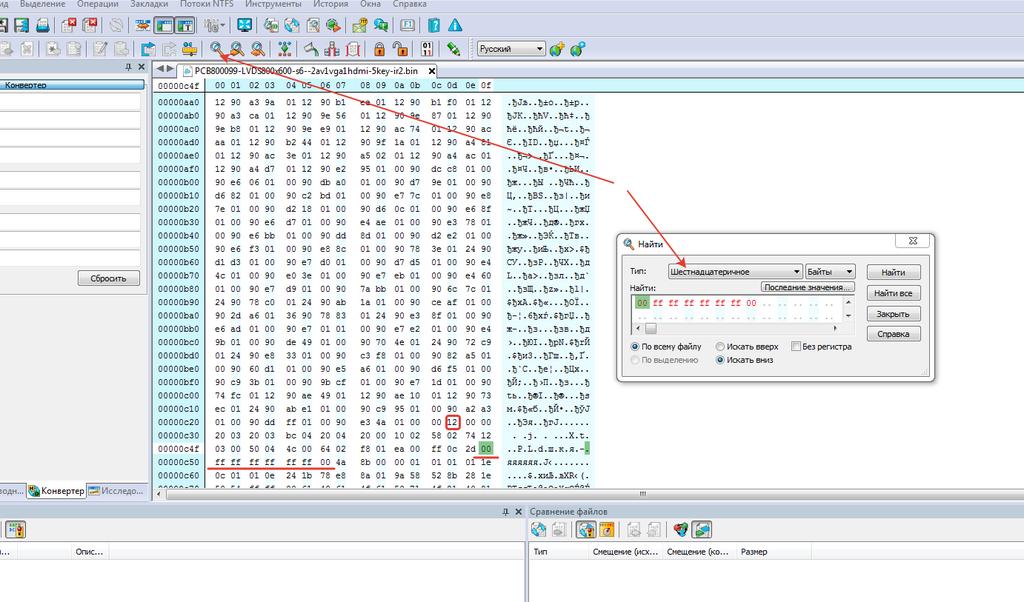Click the 'Сбросить' button in converter
The image size is (1024, 602).
(x=107, y=279)
